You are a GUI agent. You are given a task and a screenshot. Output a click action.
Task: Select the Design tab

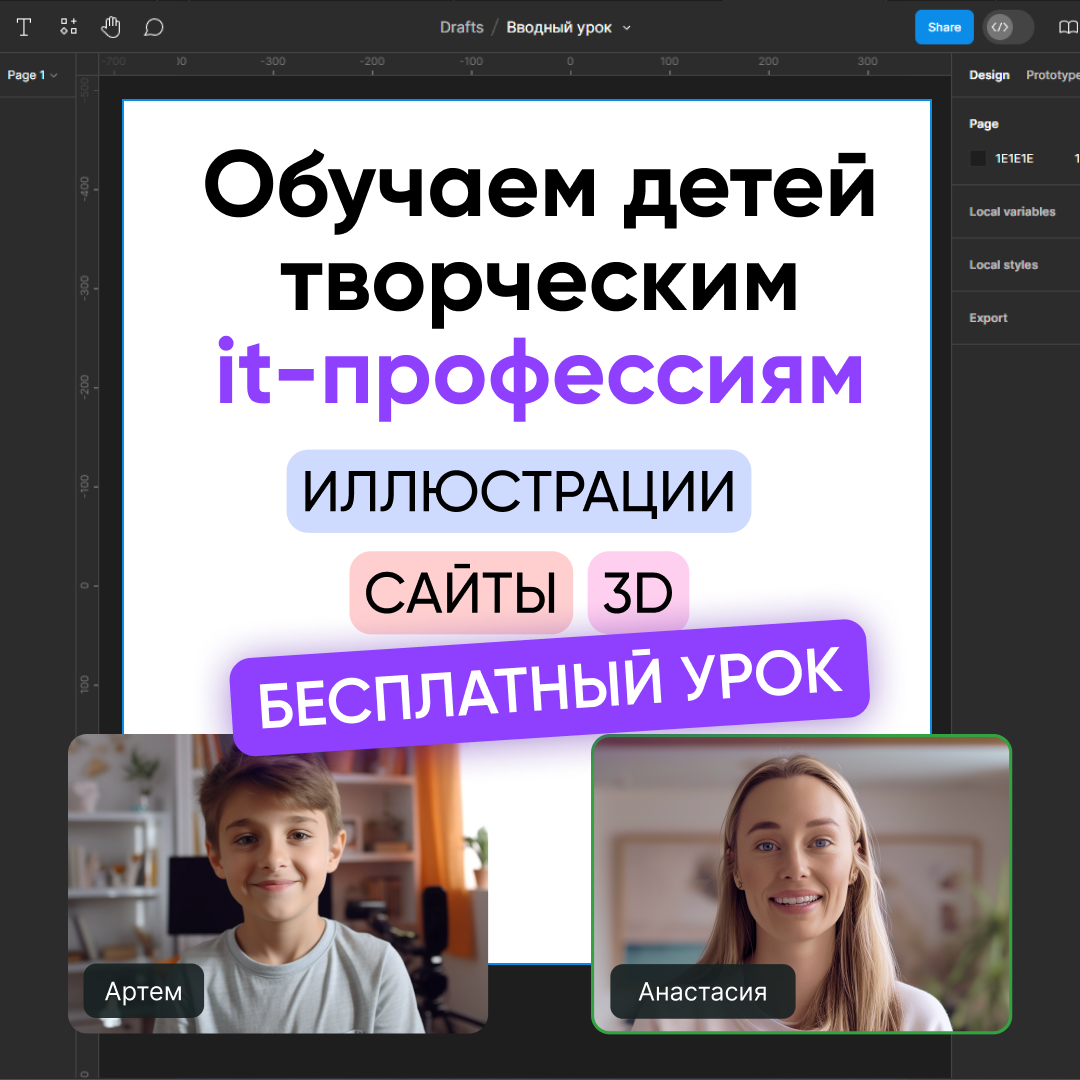(989, 74)
